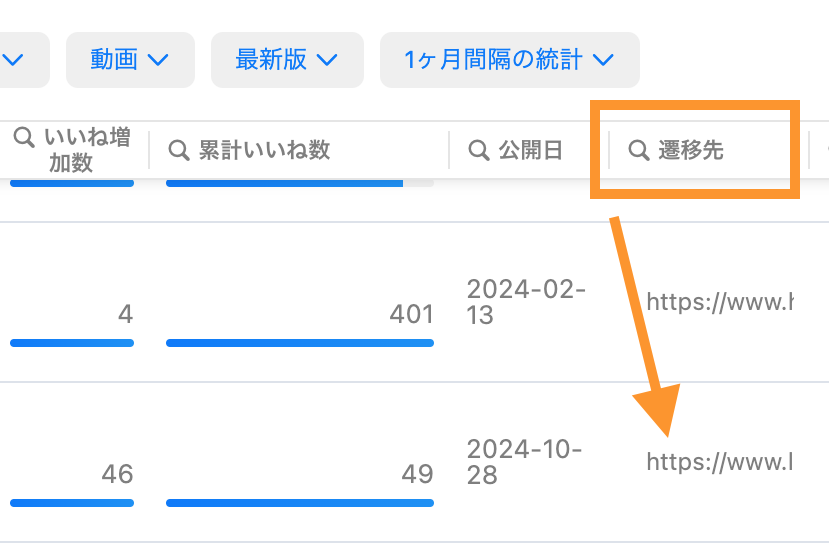Expand the 最新版 dropdown
This screenshot has width=829, height=546.
point(287,60)
